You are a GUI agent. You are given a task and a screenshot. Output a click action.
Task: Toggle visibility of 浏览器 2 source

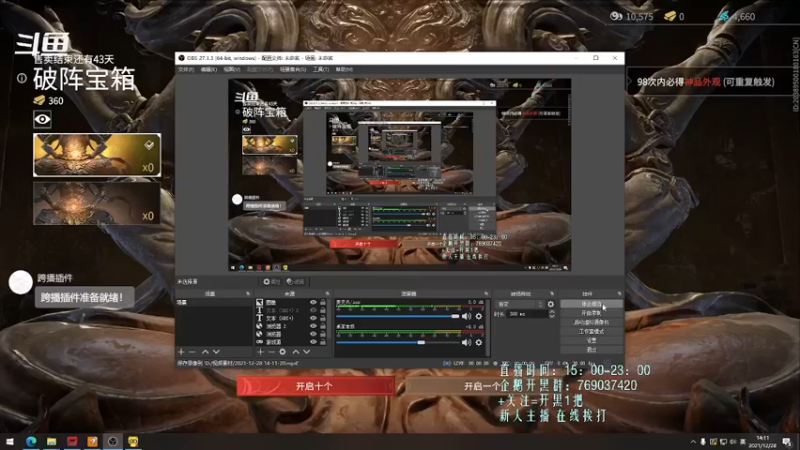[x=313, y=326]
